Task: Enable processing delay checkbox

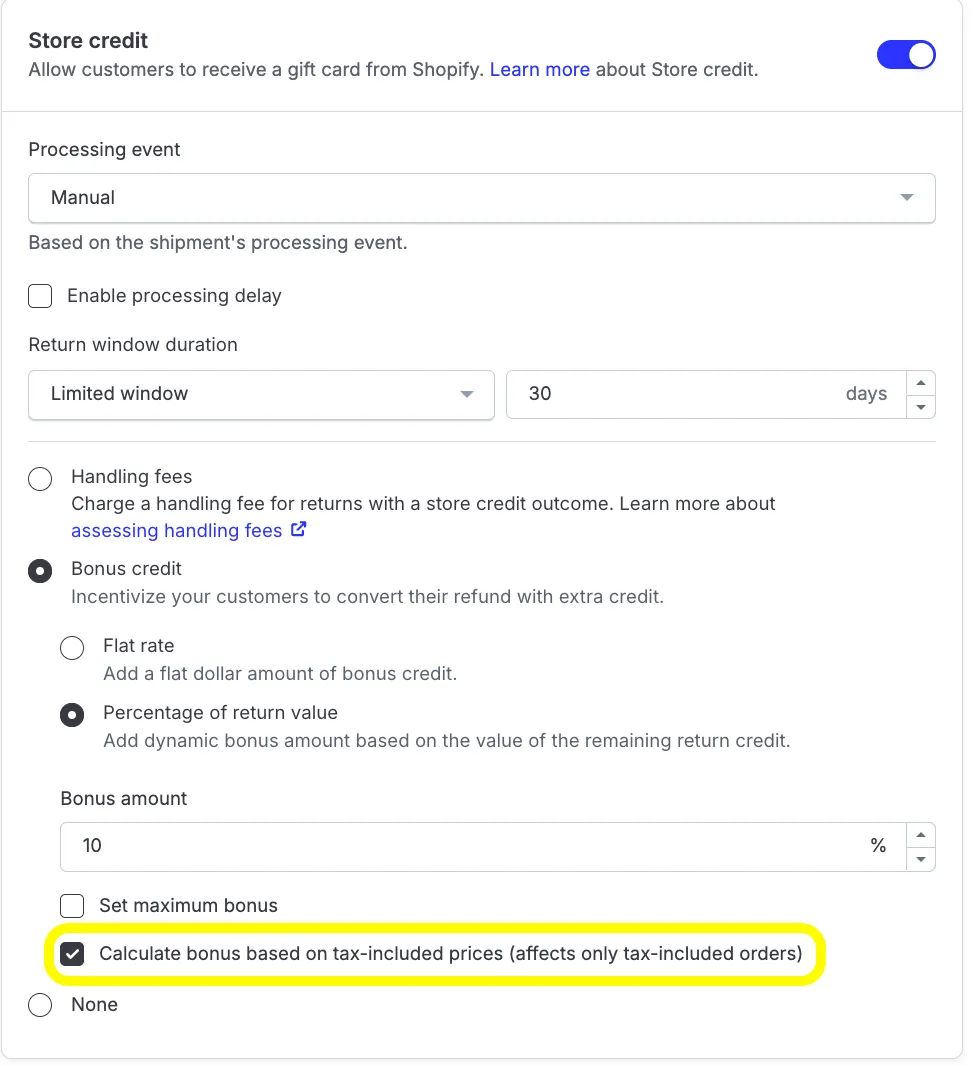Action: [40, 296]
